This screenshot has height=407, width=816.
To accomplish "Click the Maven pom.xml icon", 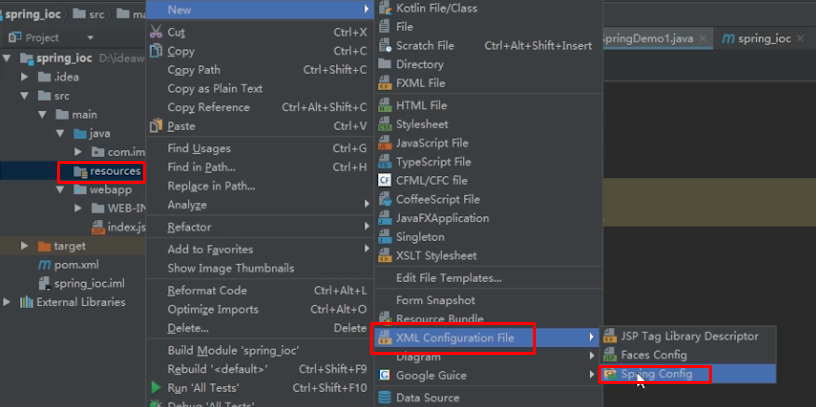I will (x=45, y=265).
